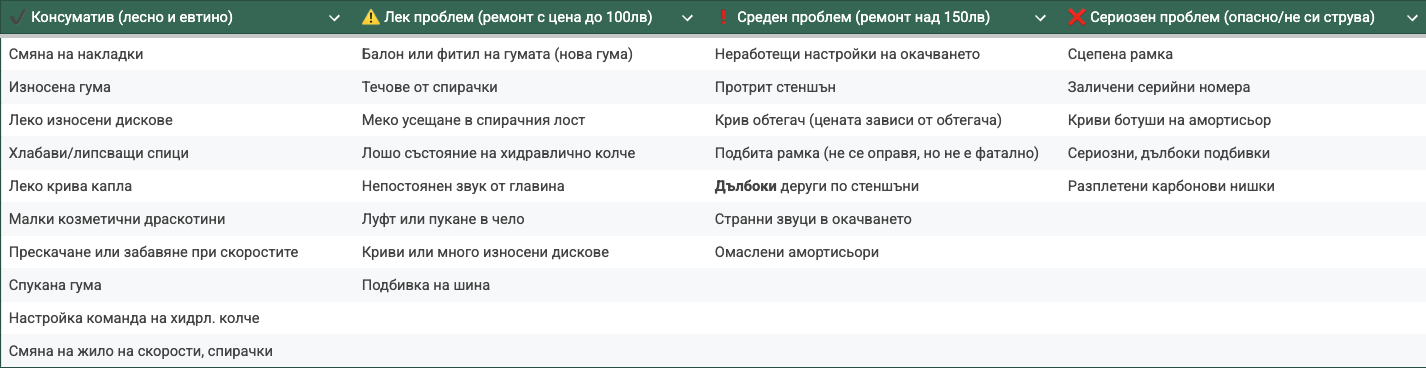Select the Среден проблем header text
This screenshot has width=1426, height=368.
click(863, 18)
